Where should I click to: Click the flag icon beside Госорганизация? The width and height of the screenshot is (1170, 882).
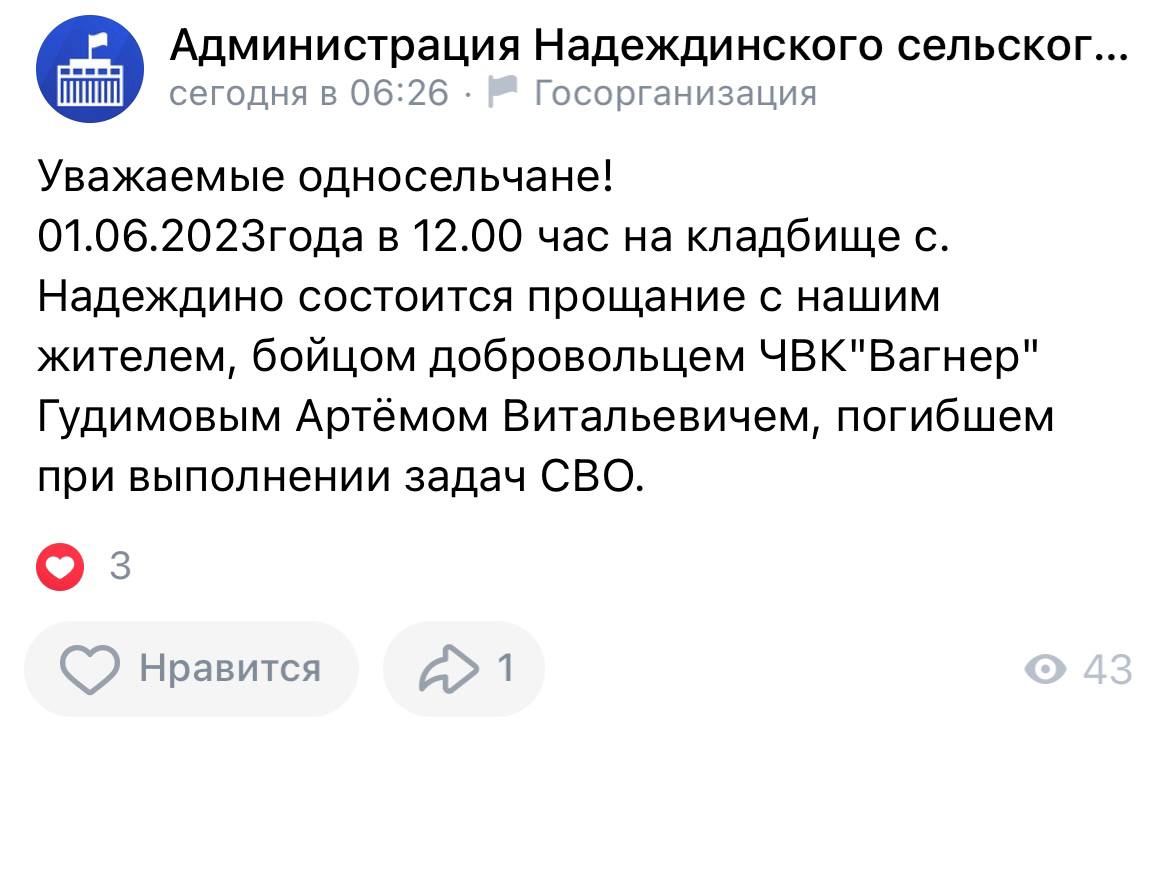[503, 93]
